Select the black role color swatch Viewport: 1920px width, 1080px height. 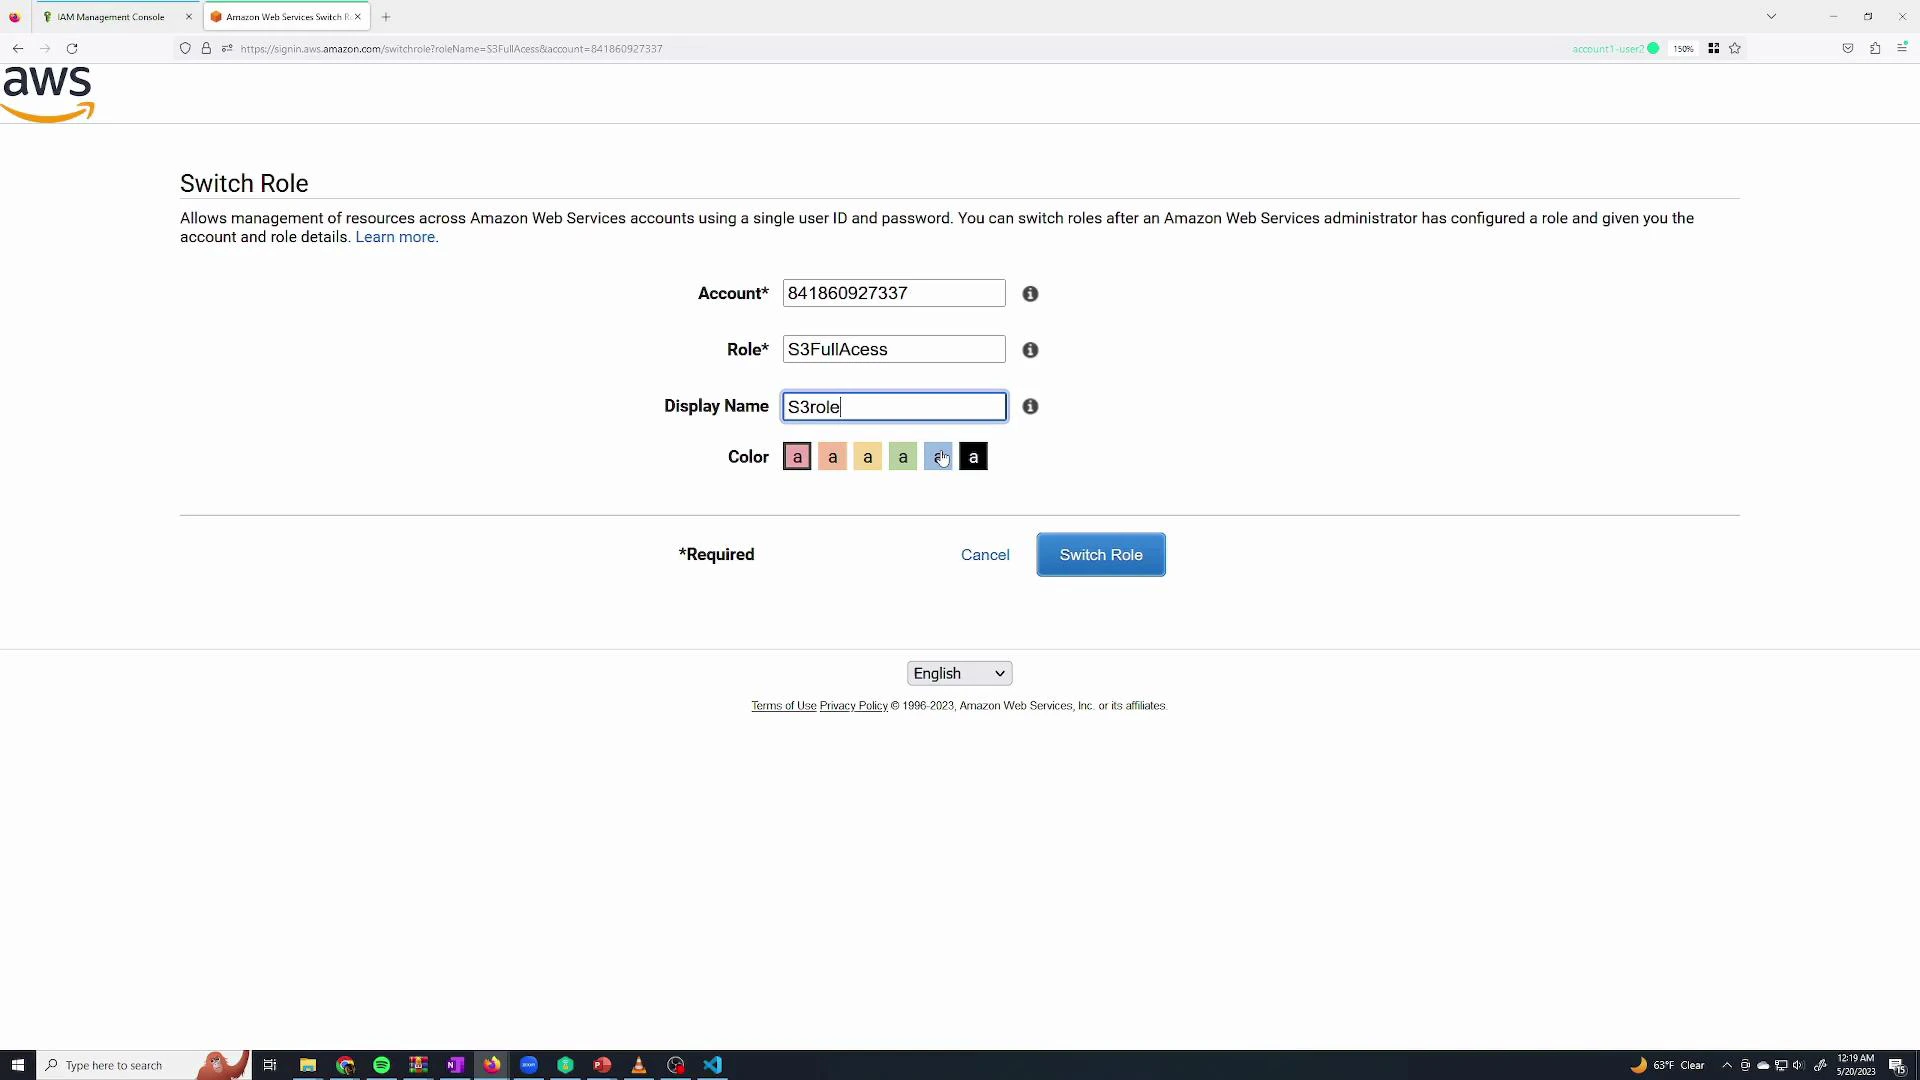click(x=972, y=456)
